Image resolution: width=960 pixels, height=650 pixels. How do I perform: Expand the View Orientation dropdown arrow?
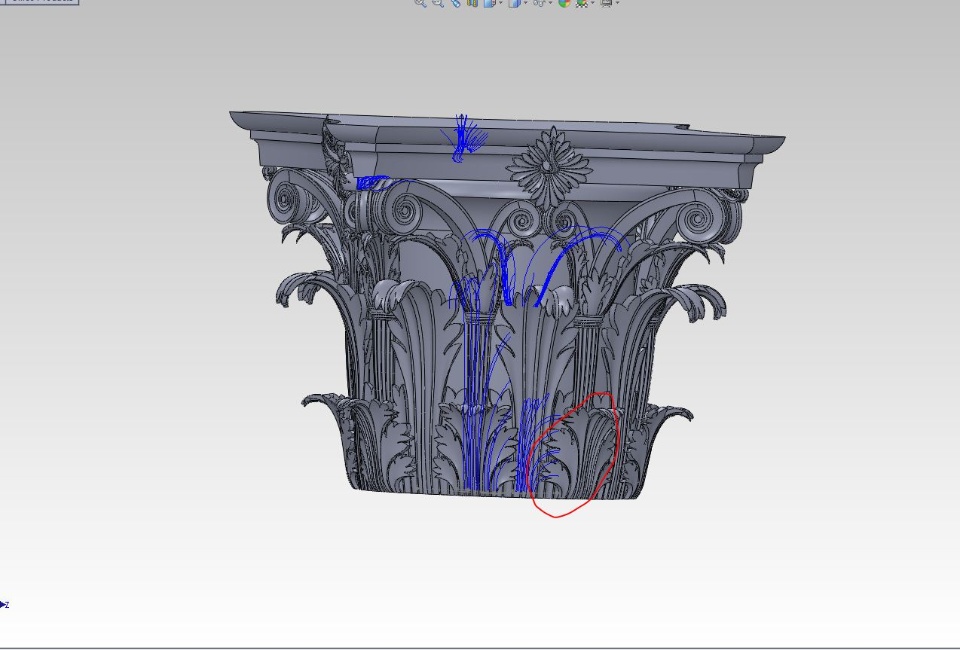501,3
